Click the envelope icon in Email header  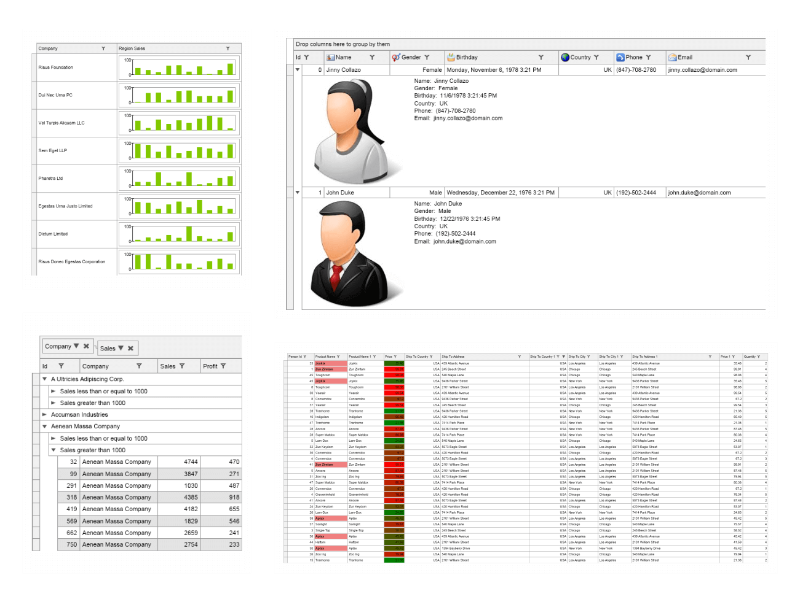coord(672,57)
